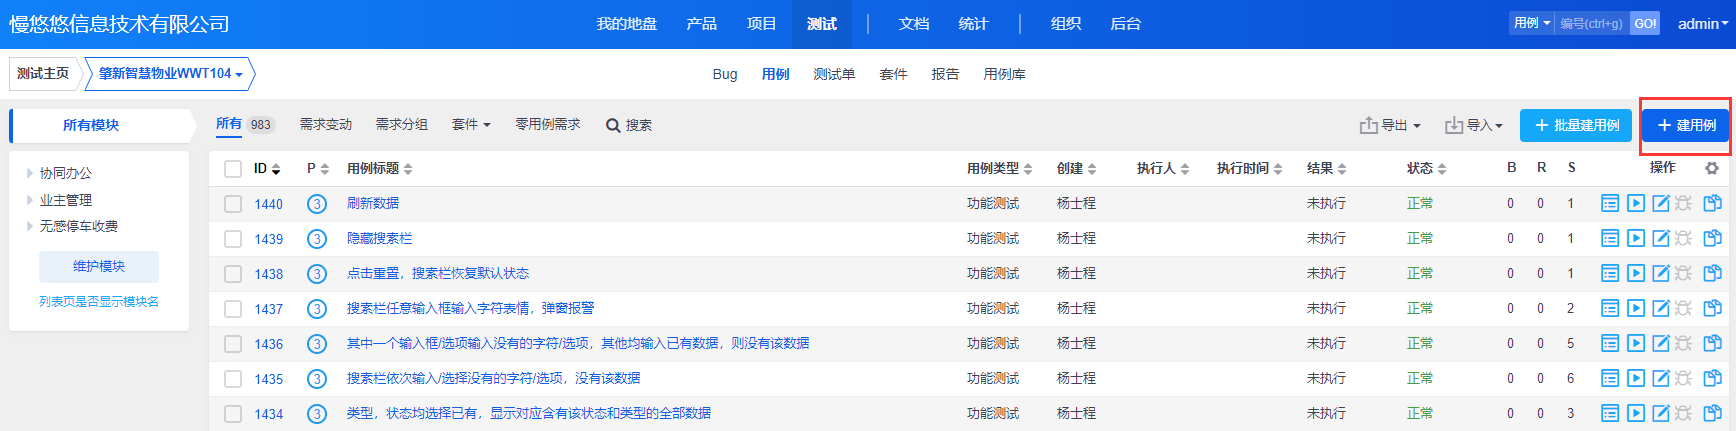Image resolution: width=1736 pixels, height=431 pixels.
Task: Tick the checkbox for case 1440
Action: tap(233, 204)
